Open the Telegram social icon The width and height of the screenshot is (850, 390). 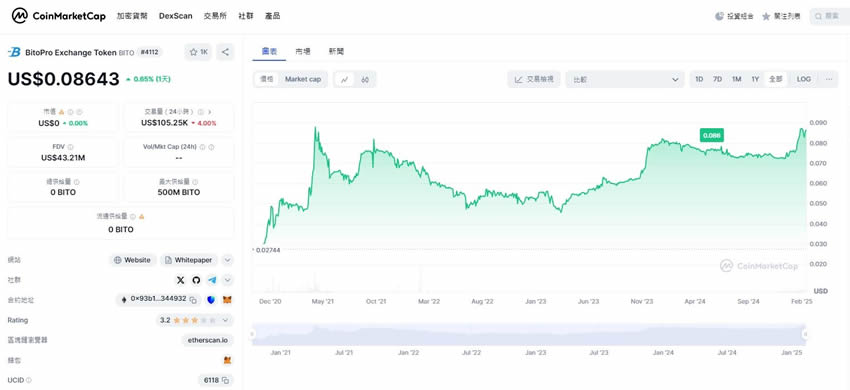pos(212,280)
